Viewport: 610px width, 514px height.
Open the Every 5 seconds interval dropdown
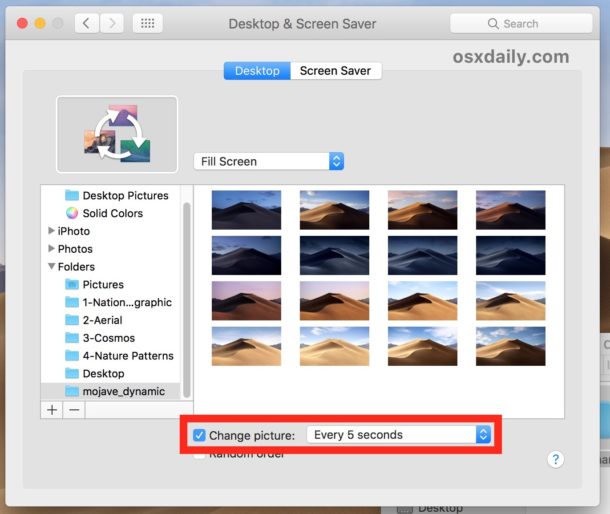(400, 435)
